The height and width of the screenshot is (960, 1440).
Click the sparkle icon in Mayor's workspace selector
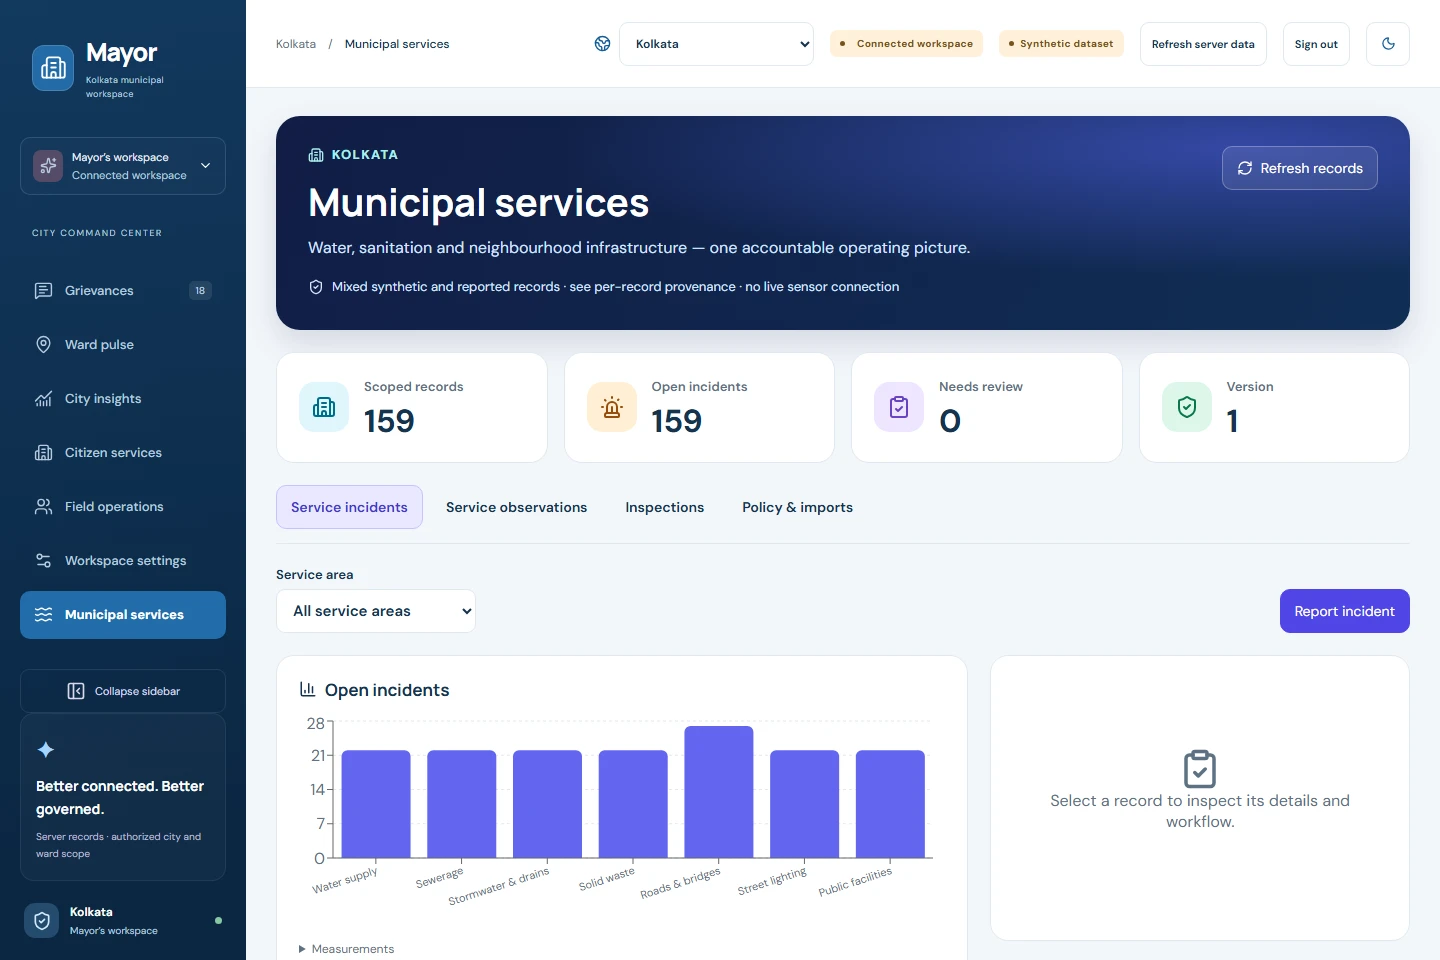pyautogui.click(x=48, y=166)
